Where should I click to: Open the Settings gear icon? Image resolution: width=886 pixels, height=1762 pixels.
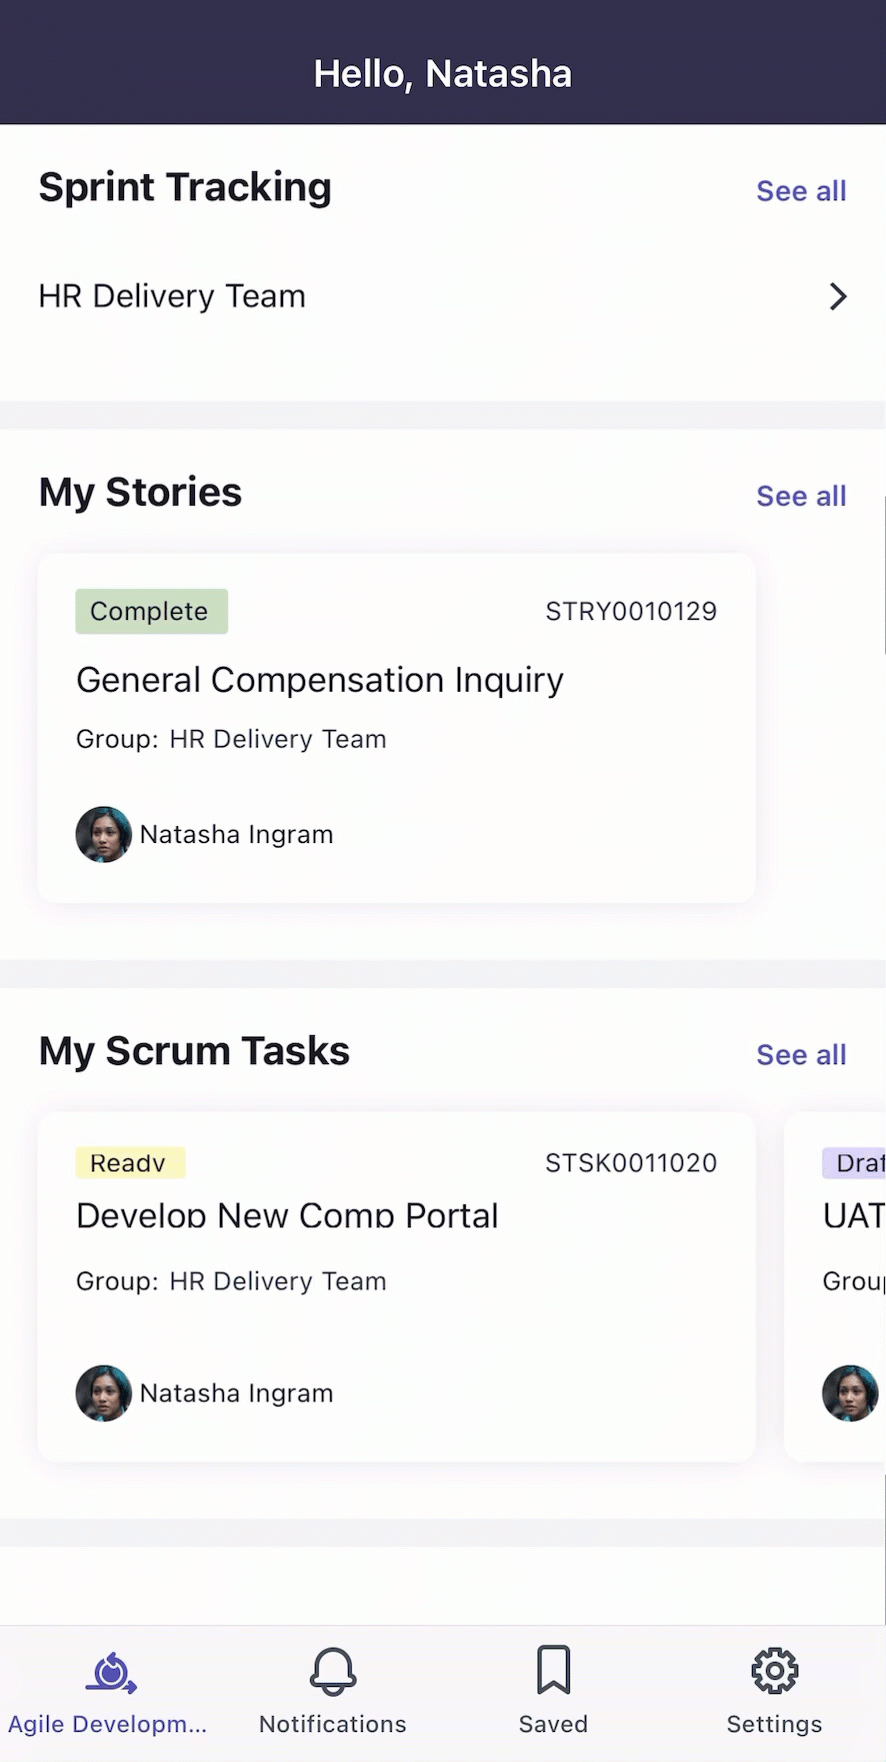[x=775, y=1671]
